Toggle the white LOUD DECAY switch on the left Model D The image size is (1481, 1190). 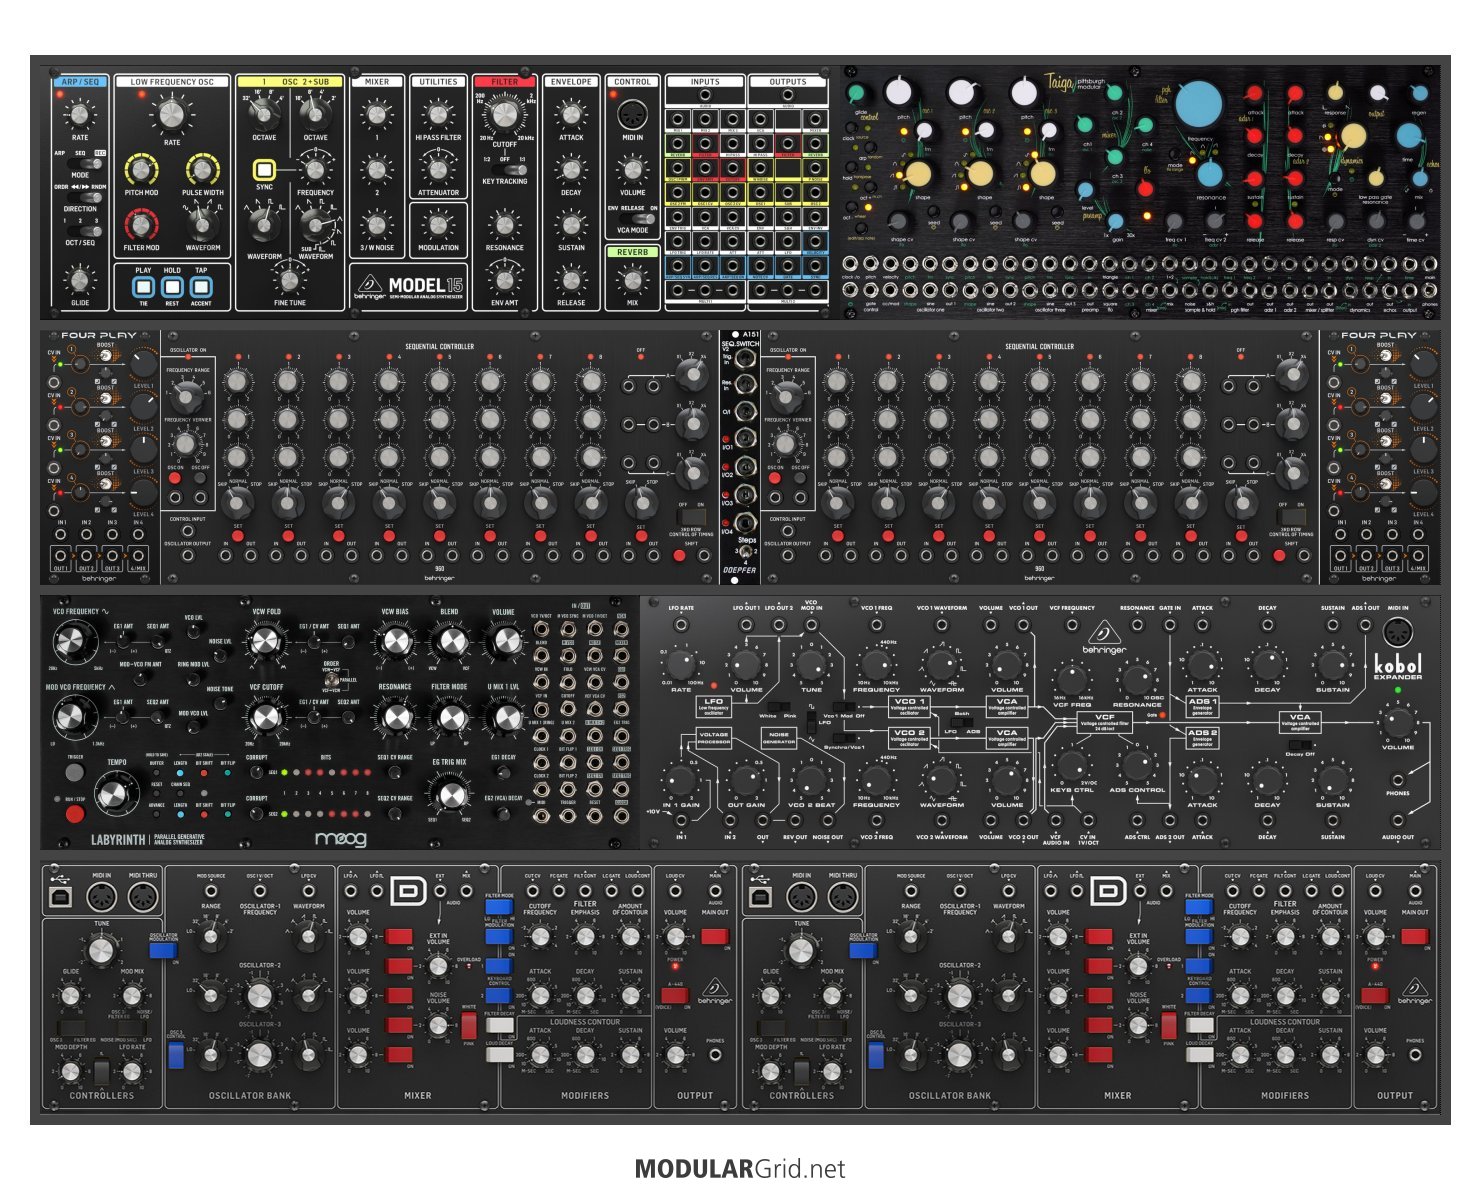point(499,1055)
